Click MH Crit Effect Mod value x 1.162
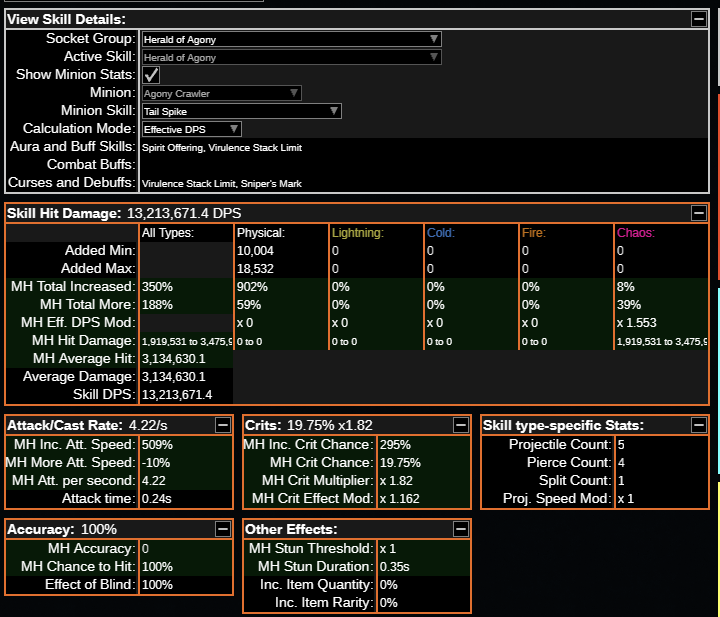The width and height of the screenshot is (720, 617). click(x=399, y=499)
